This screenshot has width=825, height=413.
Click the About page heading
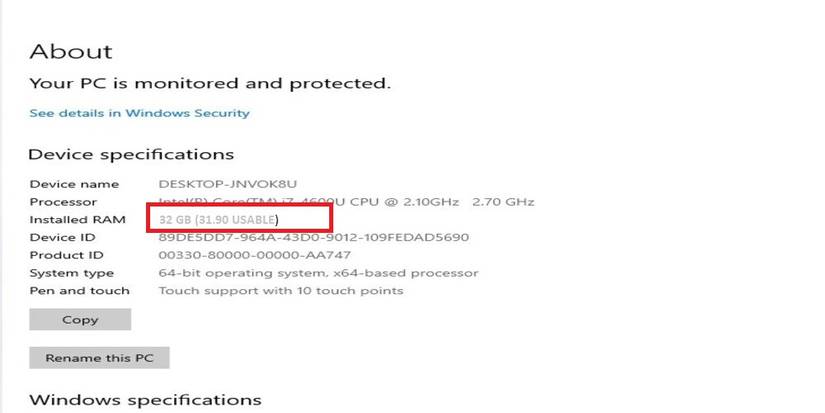(71, 52)
